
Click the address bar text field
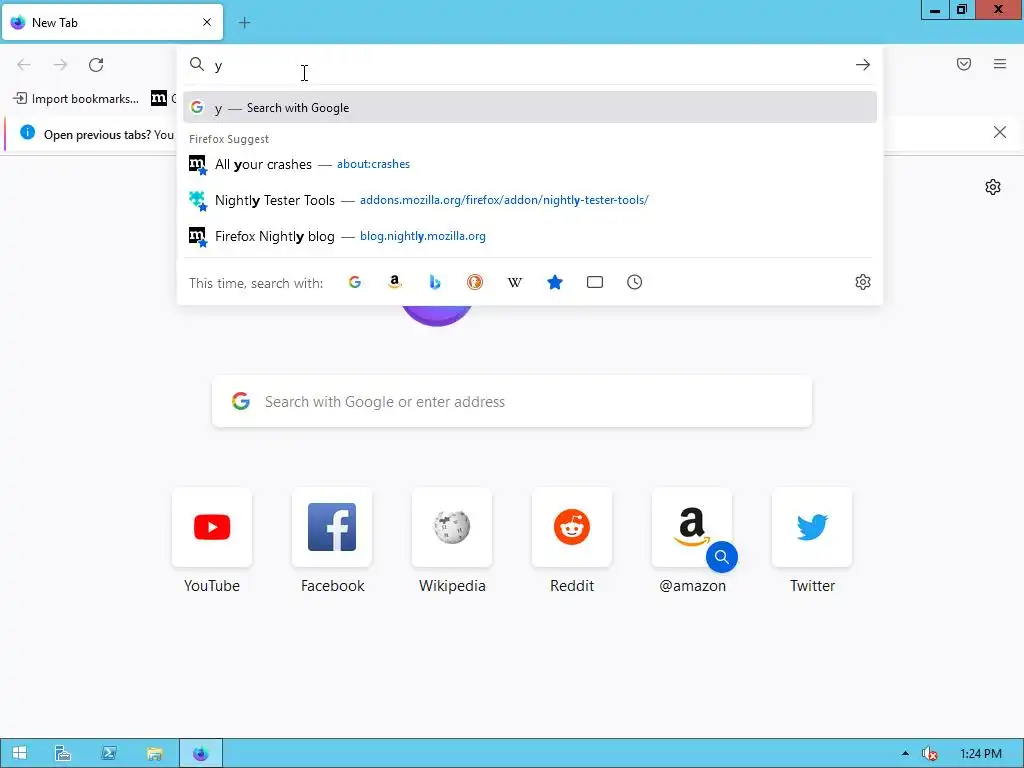(x=529, y=65)
